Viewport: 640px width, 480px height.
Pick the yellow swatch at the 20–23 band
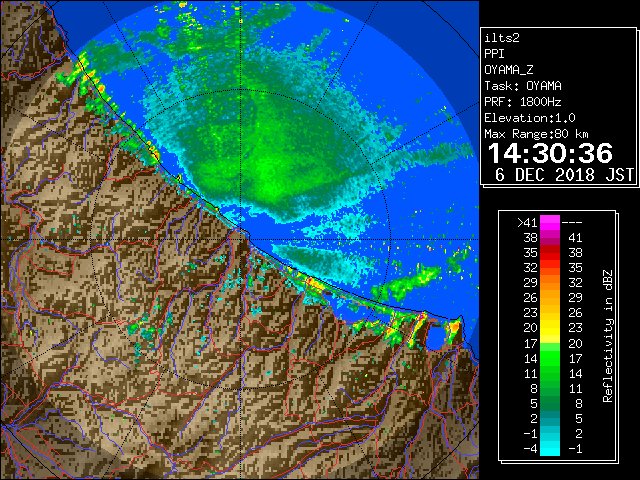pyautogui.click(x=550, y=328)
